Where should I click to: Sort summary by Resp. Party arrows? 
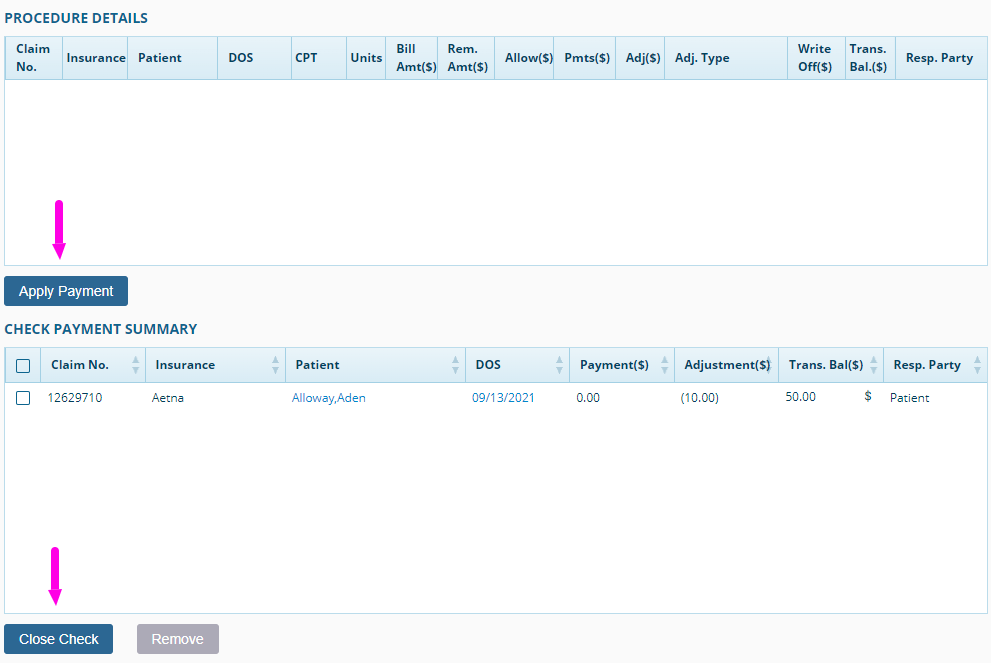(x=977, y=365)
